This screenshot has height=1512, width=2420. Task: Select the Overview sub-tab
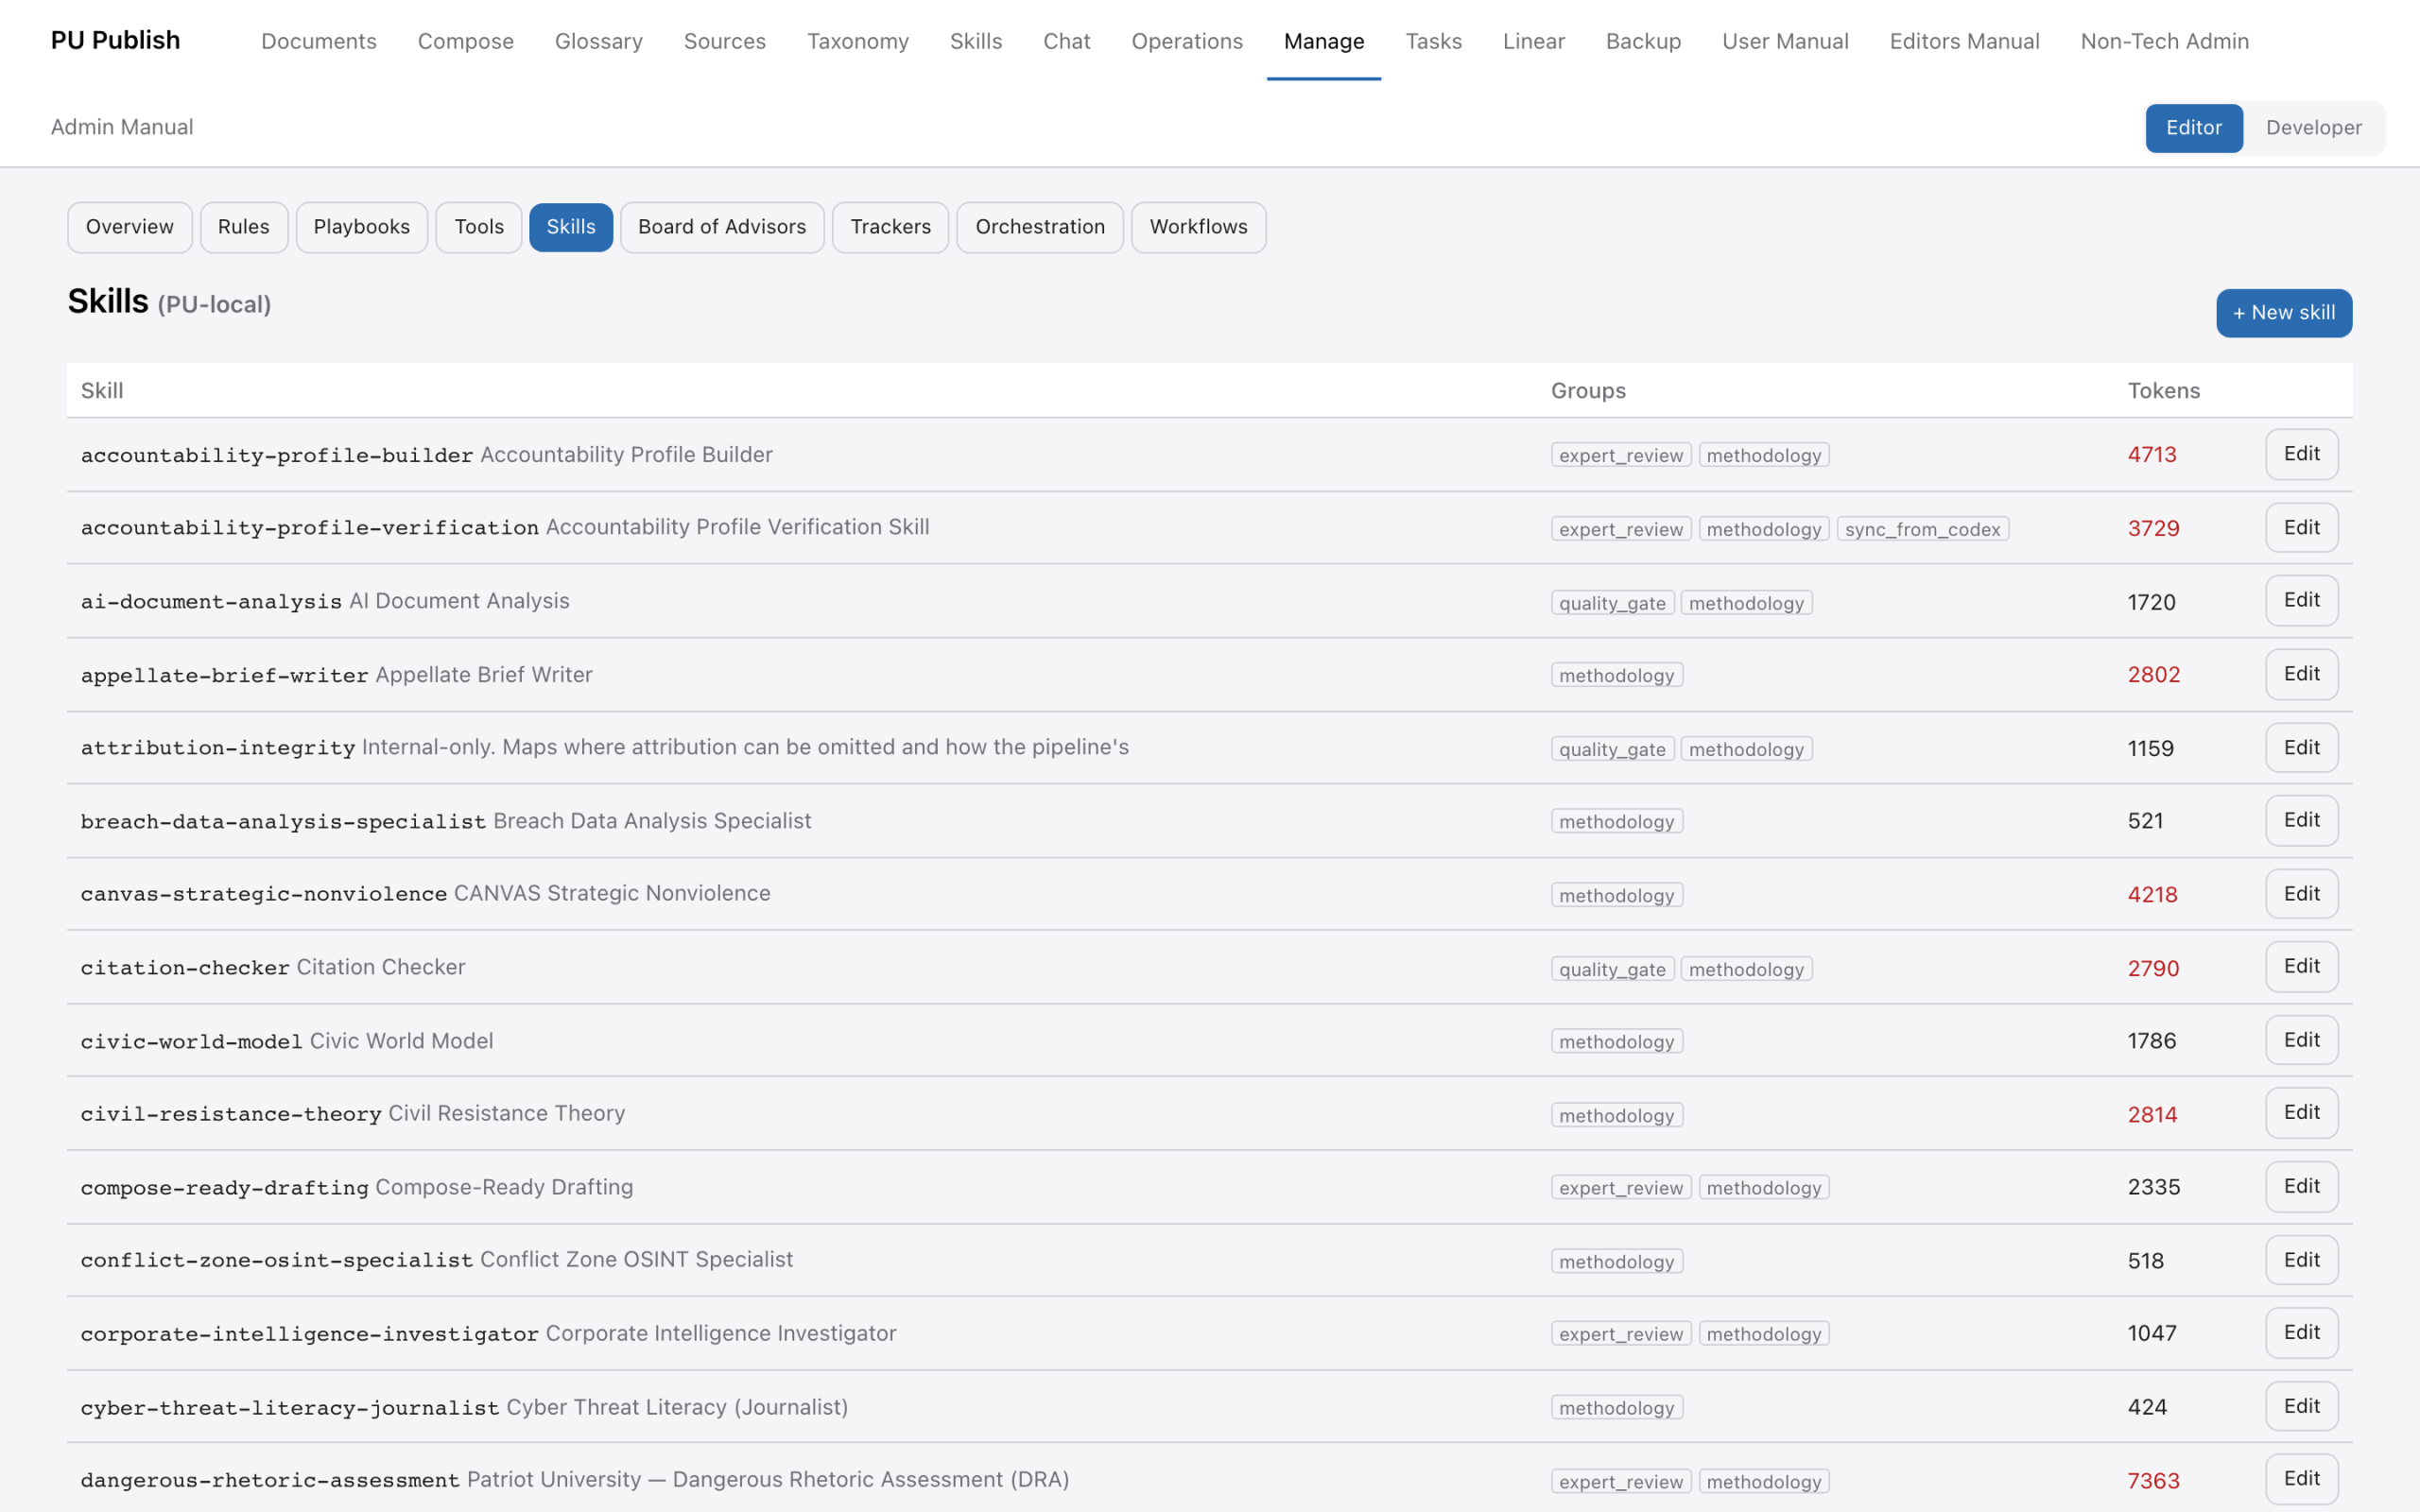pos(130,227)
